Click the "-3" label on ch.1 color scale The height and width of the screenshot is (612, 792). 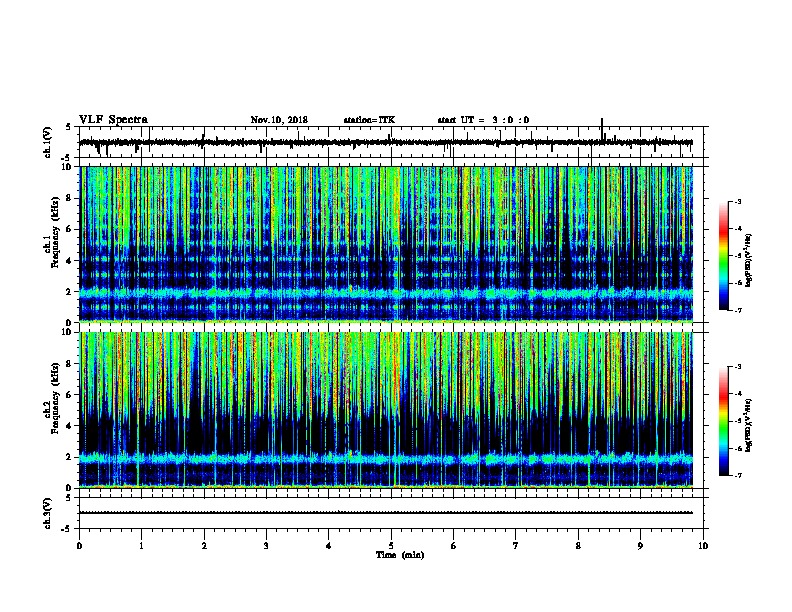[x=737, y=201]
